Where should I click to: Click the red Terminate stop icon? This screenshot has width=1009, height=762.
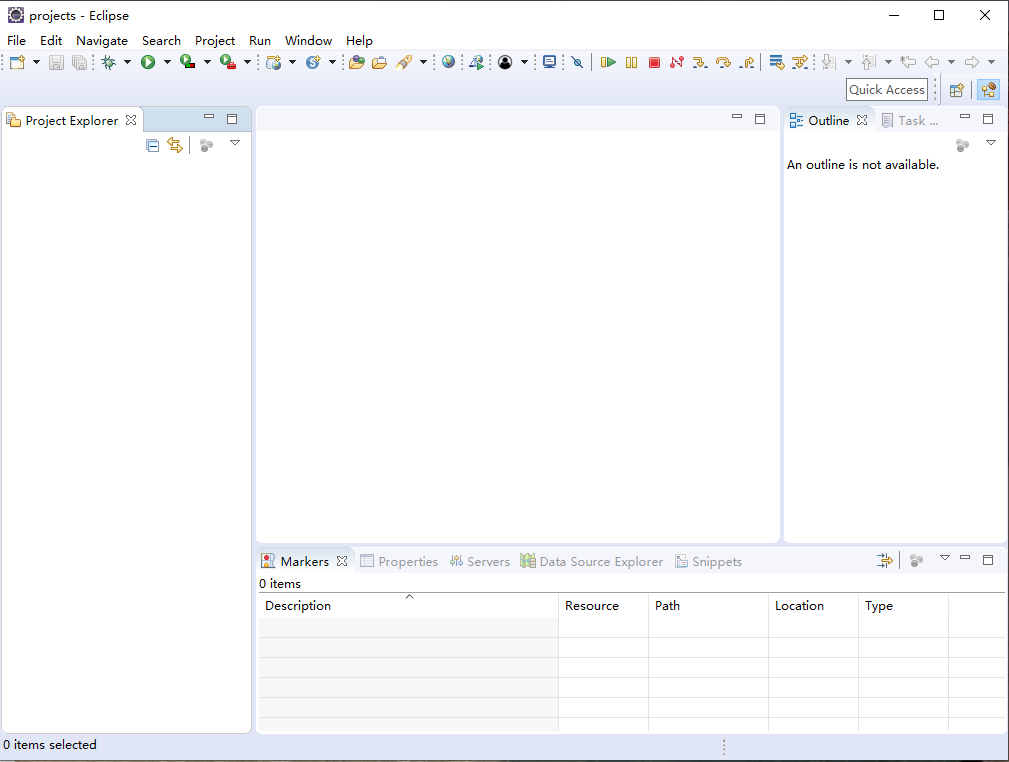[x=654, y=62]
